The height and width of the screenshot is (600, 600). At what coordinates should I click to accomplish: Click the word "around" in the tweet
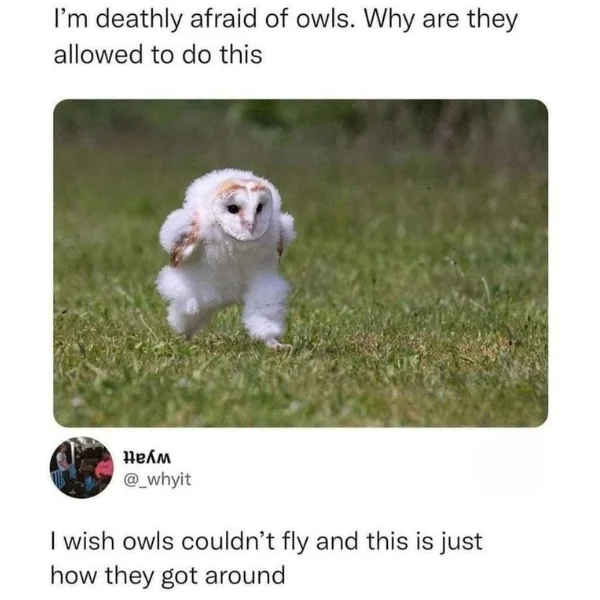[x=245, y=575]
